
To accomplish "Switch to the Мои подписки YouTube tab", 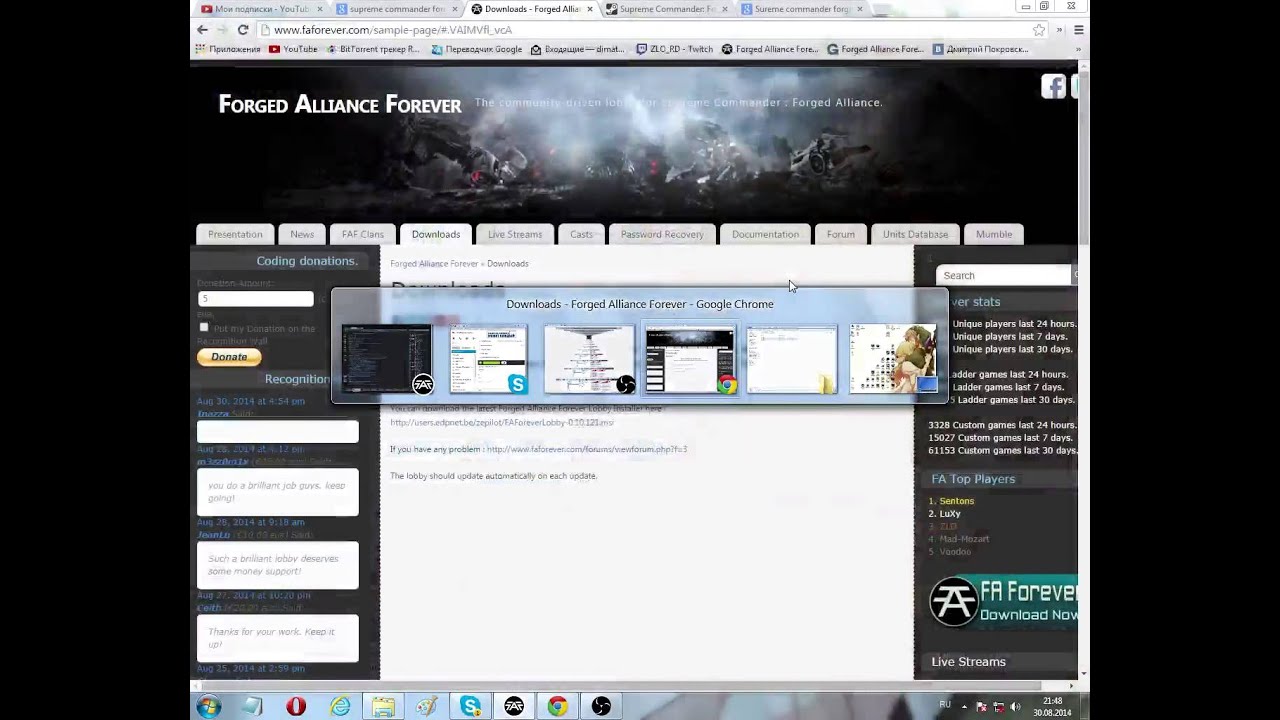I will 259,9.
